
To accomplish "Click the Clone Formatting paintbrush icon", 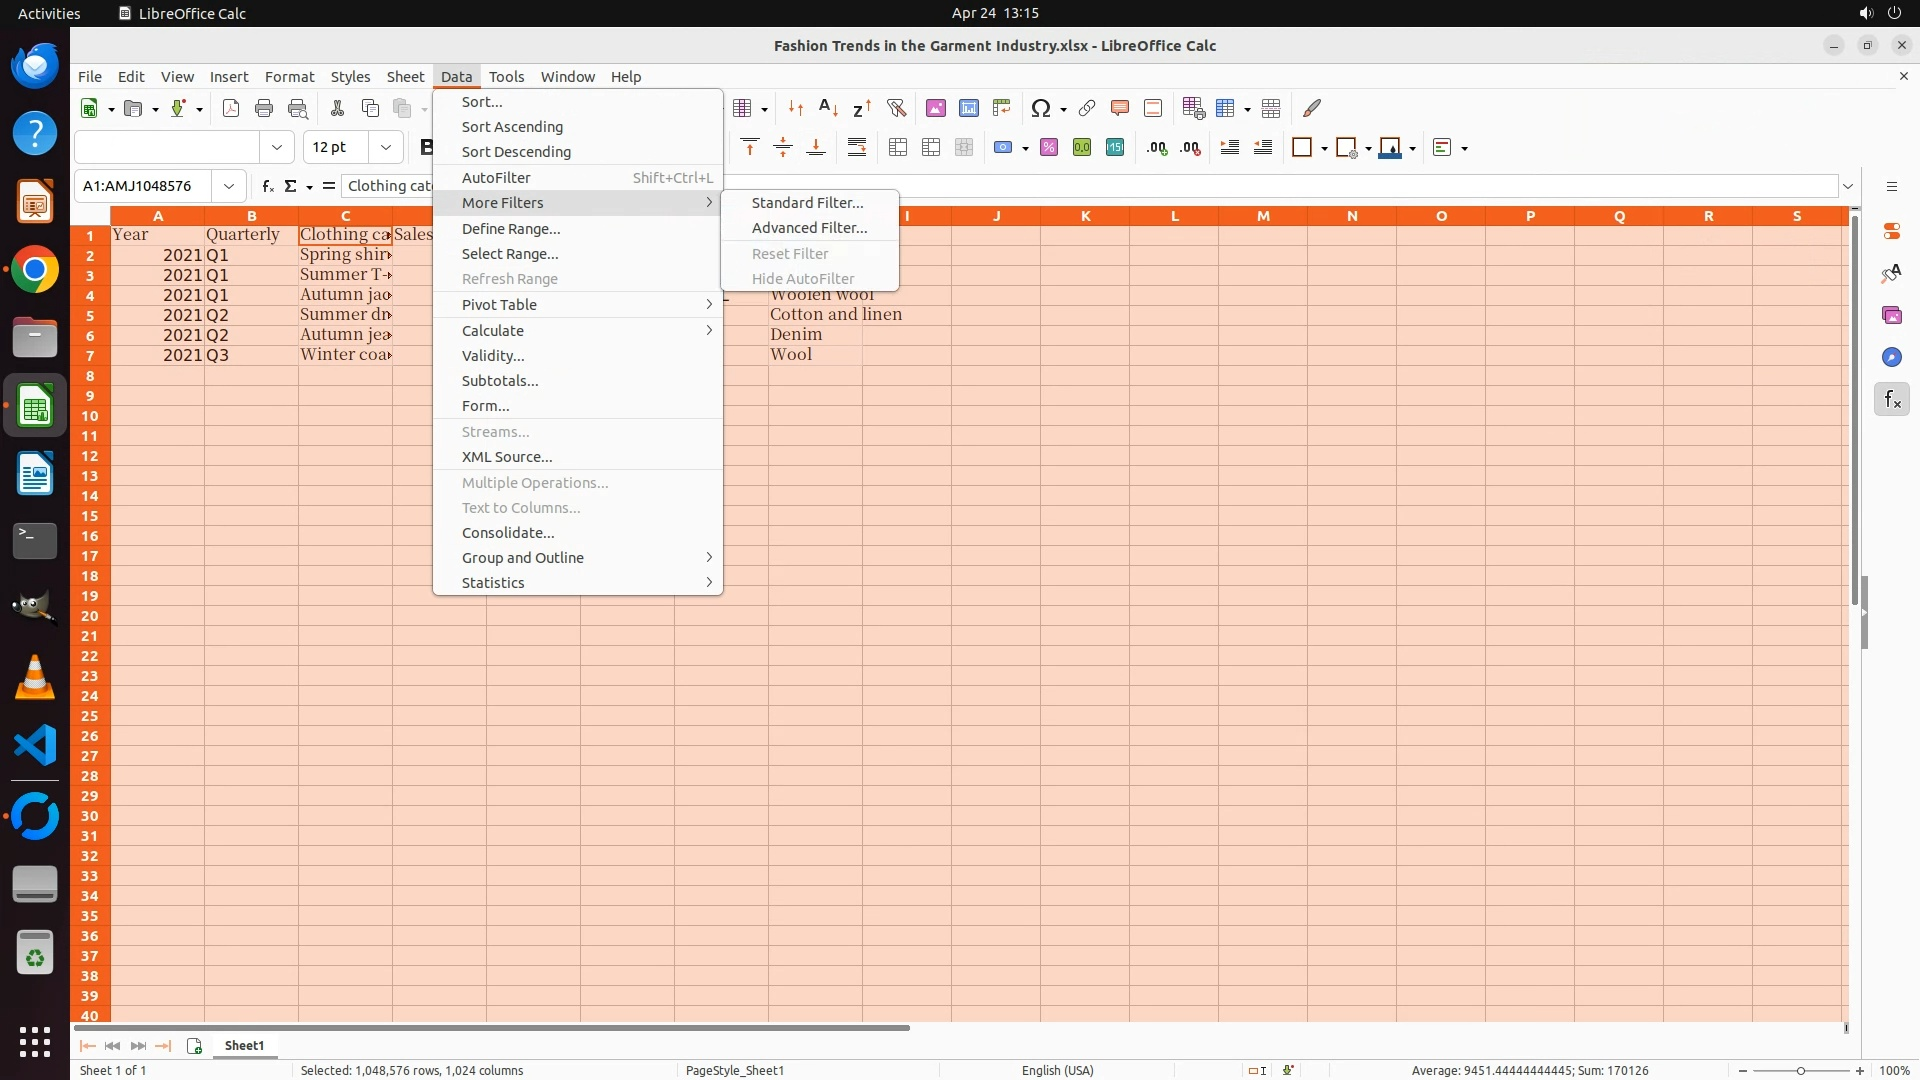I will pyautogui.click(x=1312, y=108).
